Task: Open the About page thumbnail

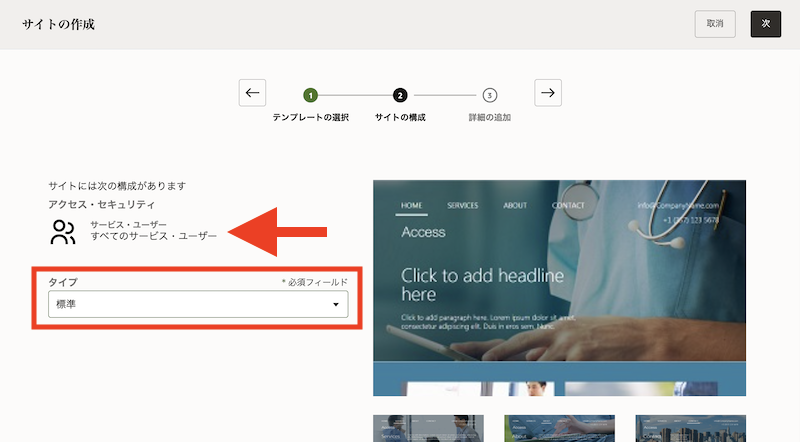Action: [559, 428]
